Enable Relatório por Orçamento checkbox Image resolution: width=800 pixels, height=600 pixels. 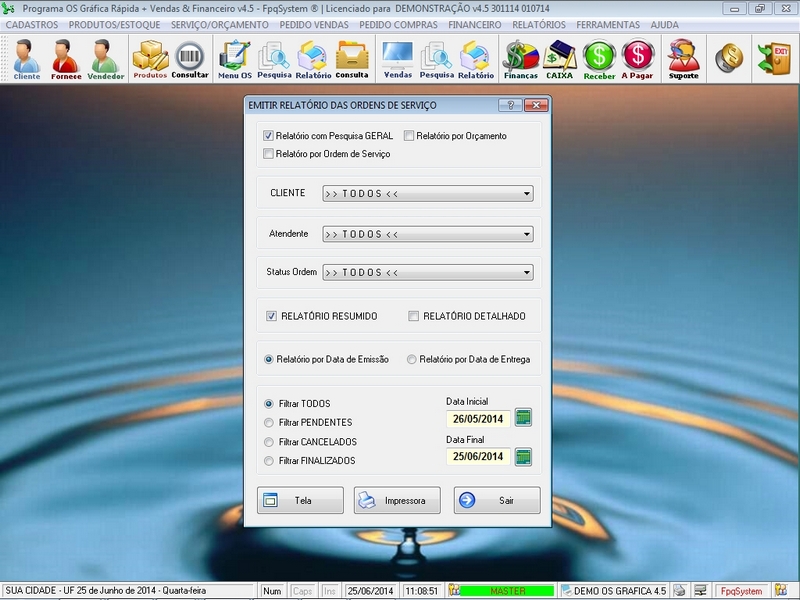[409, 135]
